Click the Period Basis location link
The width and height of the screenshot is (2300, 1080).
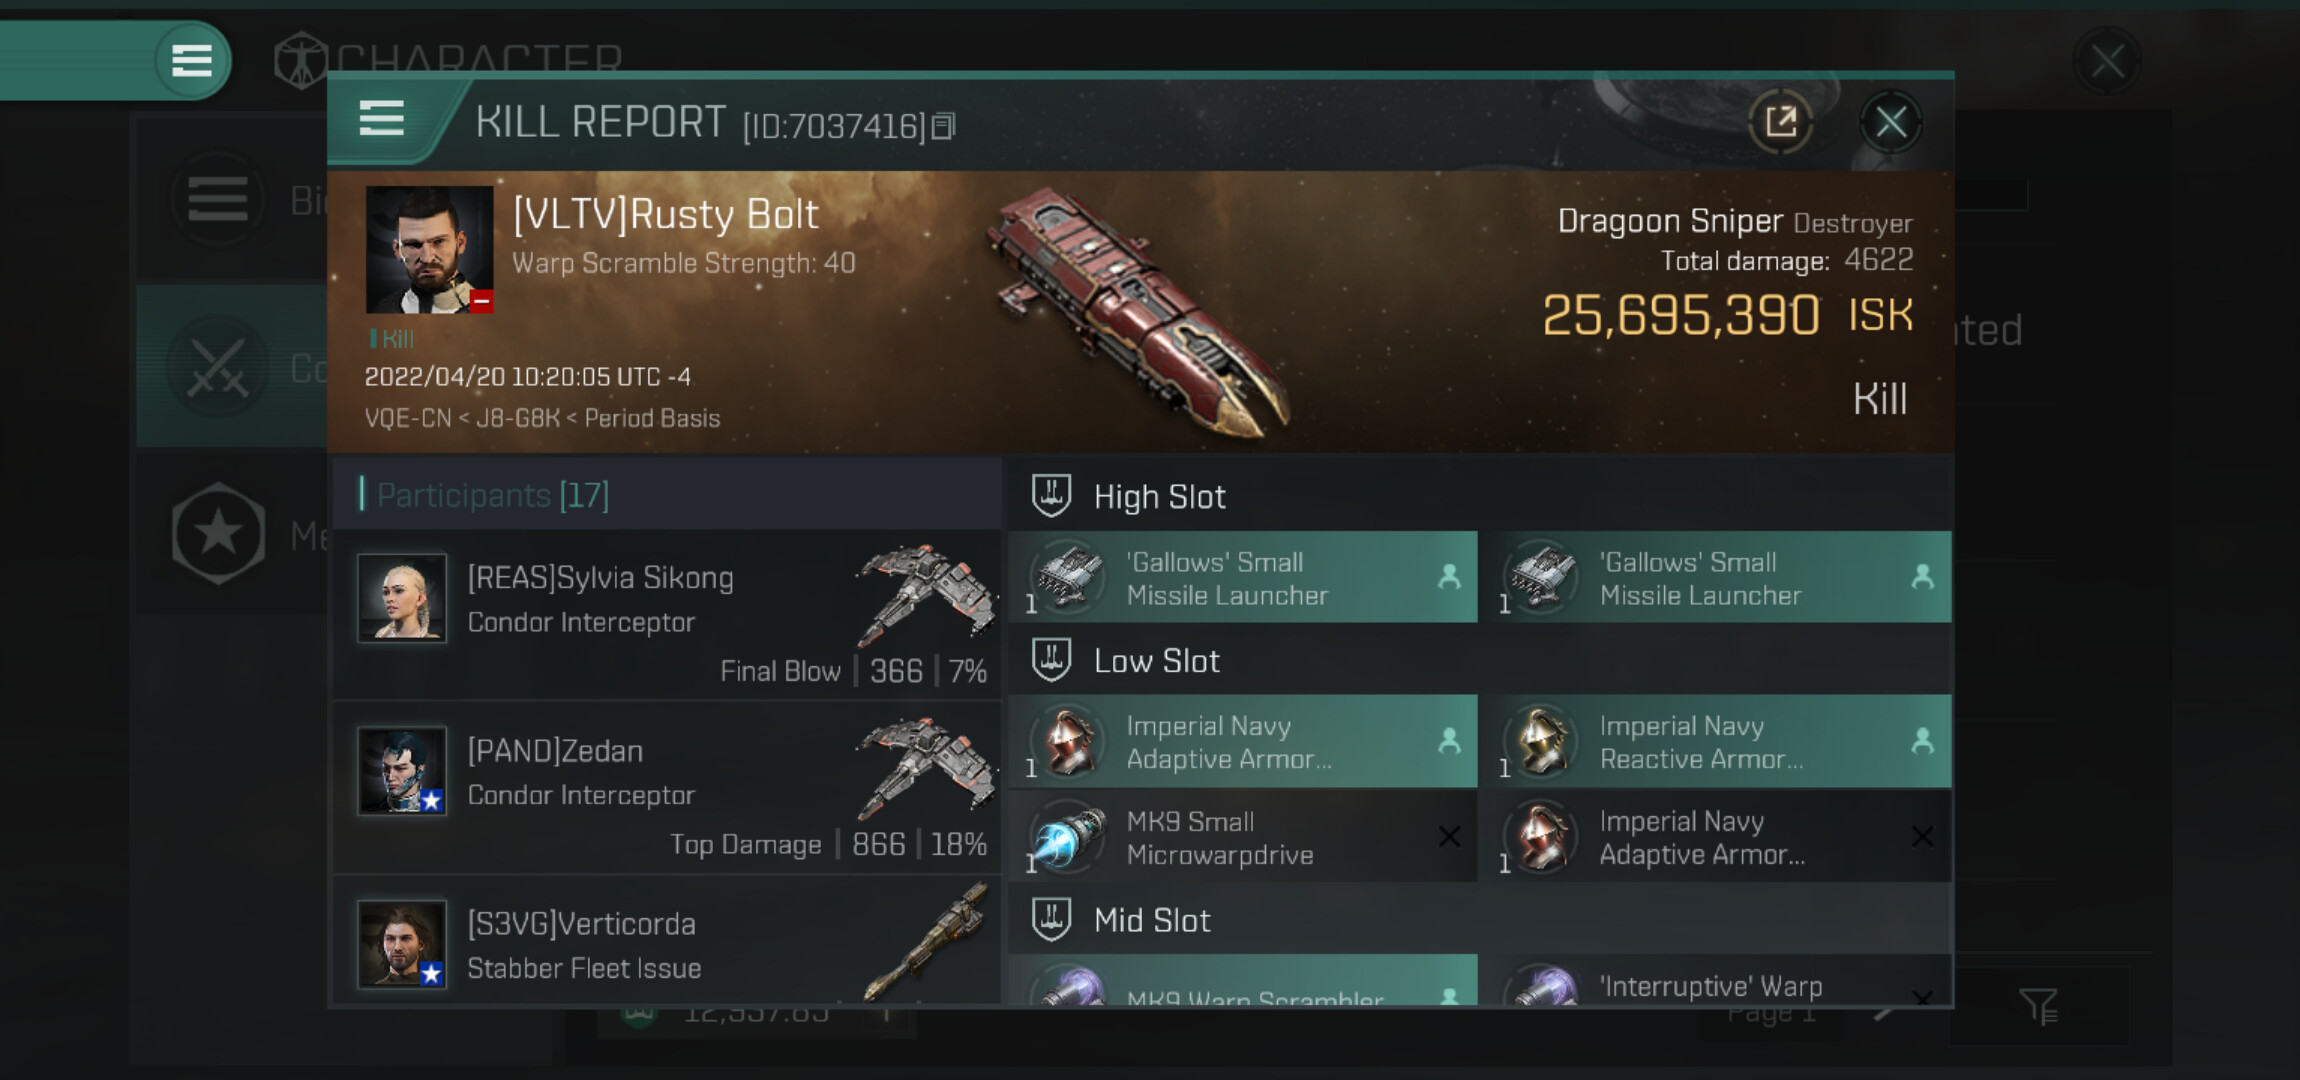[x=652, y=418]
